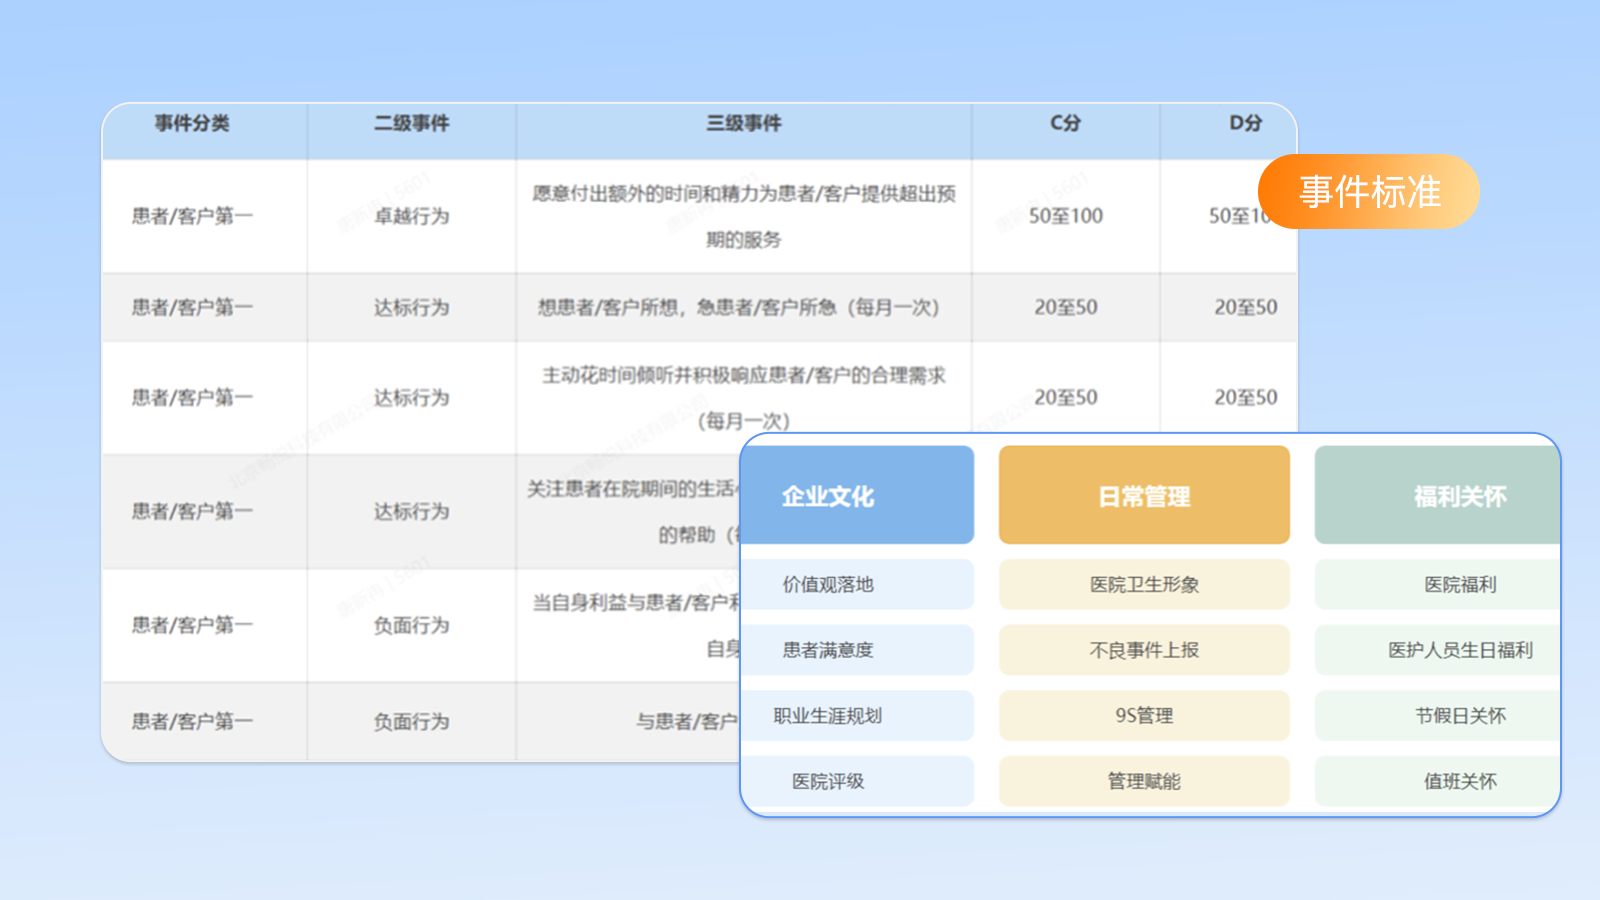
Task: Click the 医院卫生形象 item
Action: point(1144,584)
